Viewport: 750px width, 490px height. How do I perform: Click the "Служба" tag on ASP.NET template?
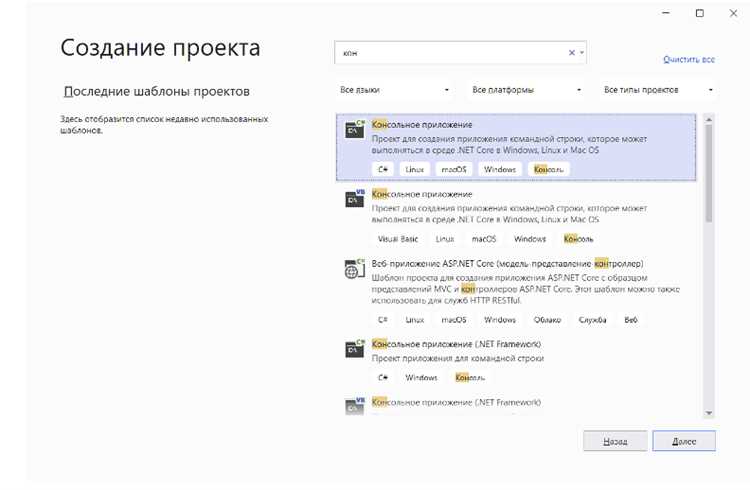pos(592,320)
